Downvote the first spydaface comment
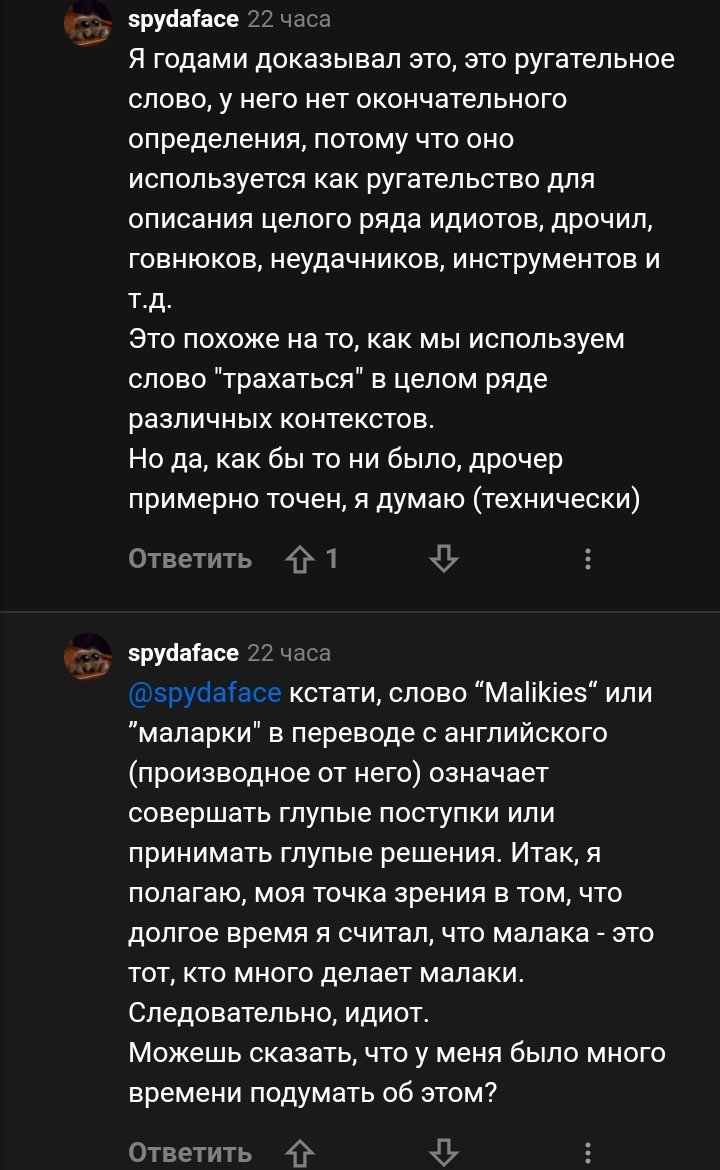Screen dimensions: 720x1170 coord(443,559)
